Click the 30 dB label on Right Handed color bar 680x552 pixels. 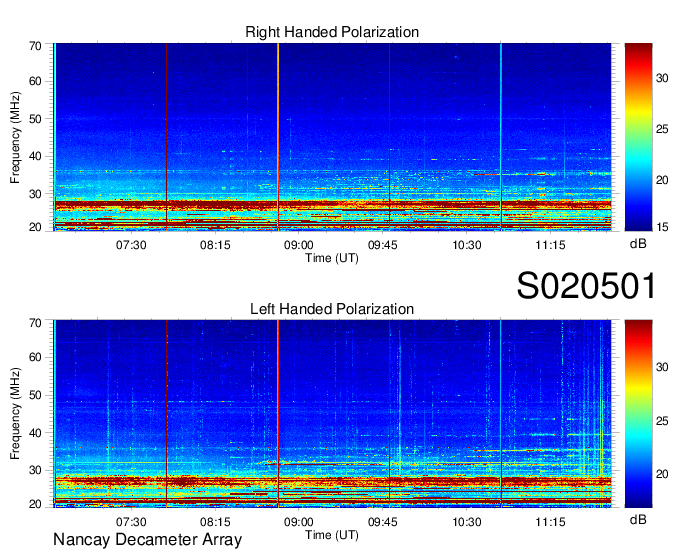pos(662,78)
